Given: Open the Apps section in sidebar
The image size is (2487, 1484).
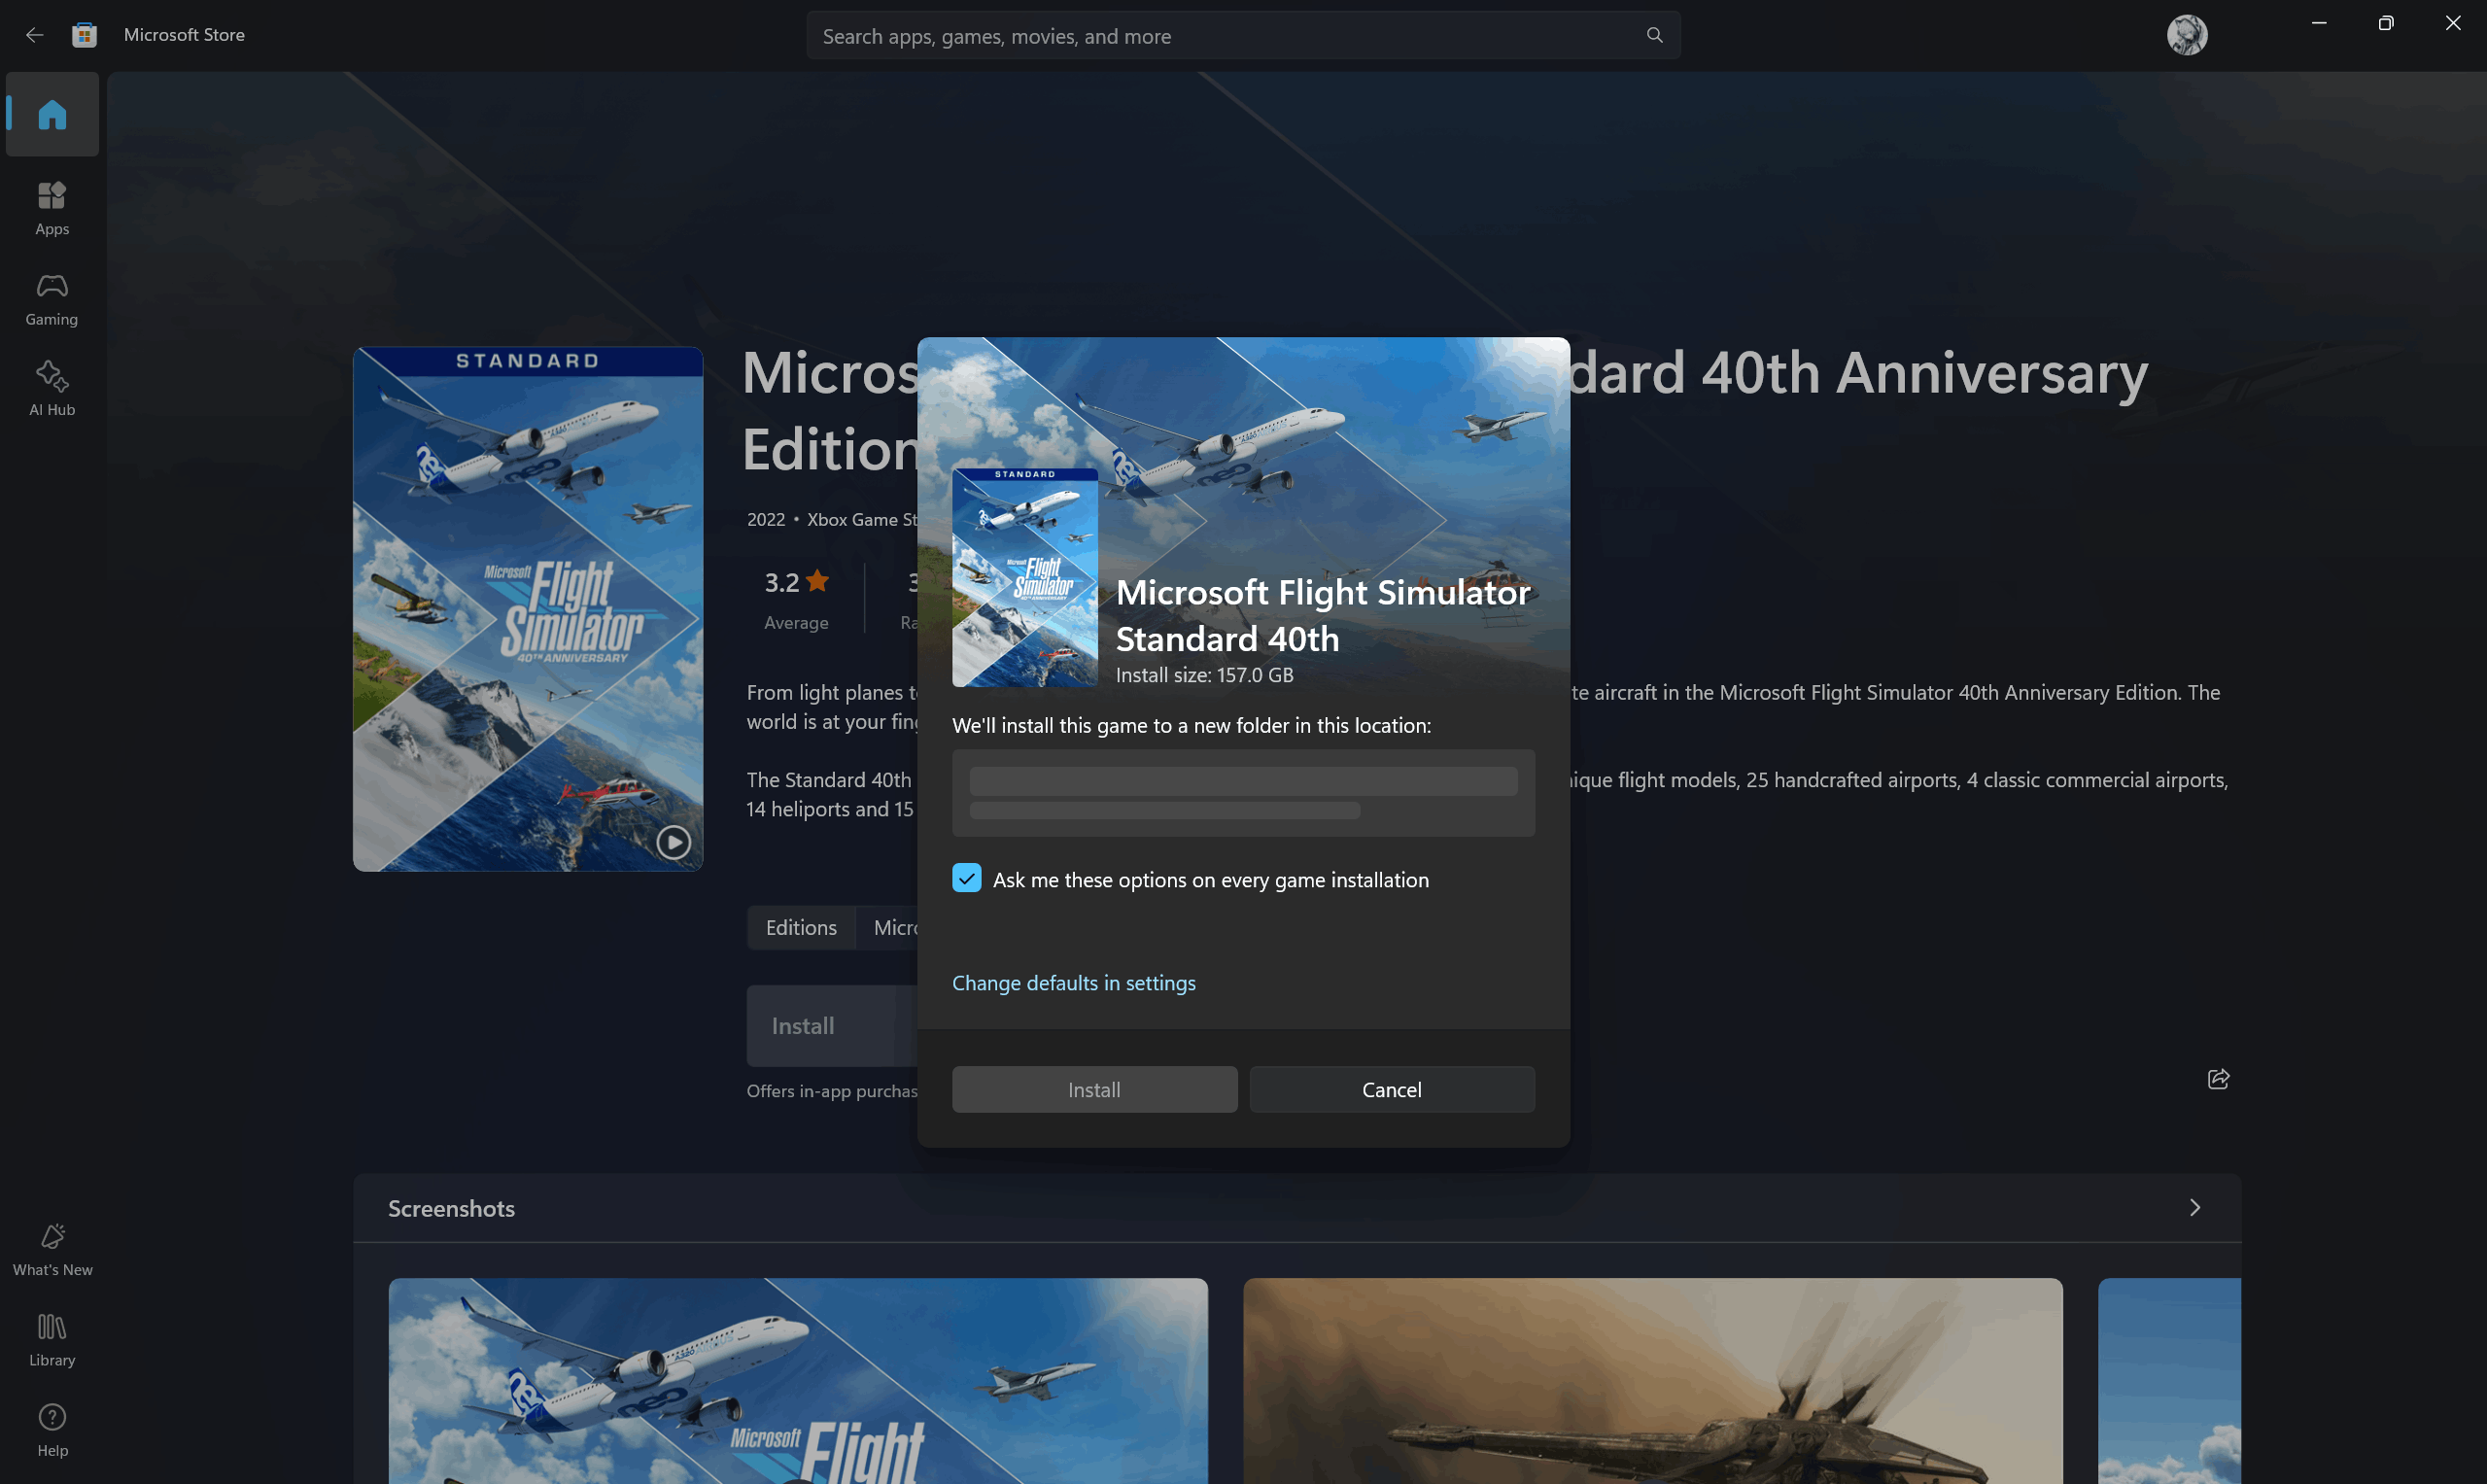Looking at the screenshot, I should tap(52, 207).
